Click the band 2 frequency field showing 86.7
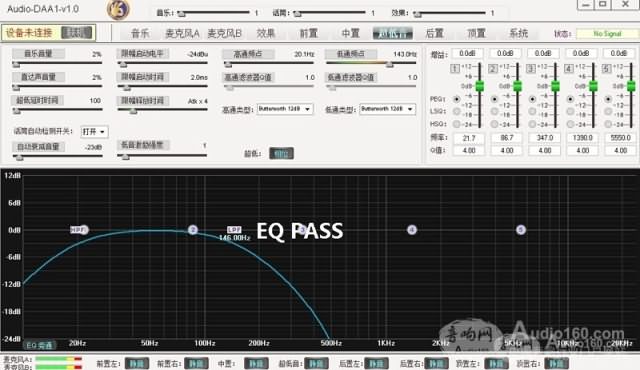Image resolution: width=640 pixels, height=370 pixels. 507,138
